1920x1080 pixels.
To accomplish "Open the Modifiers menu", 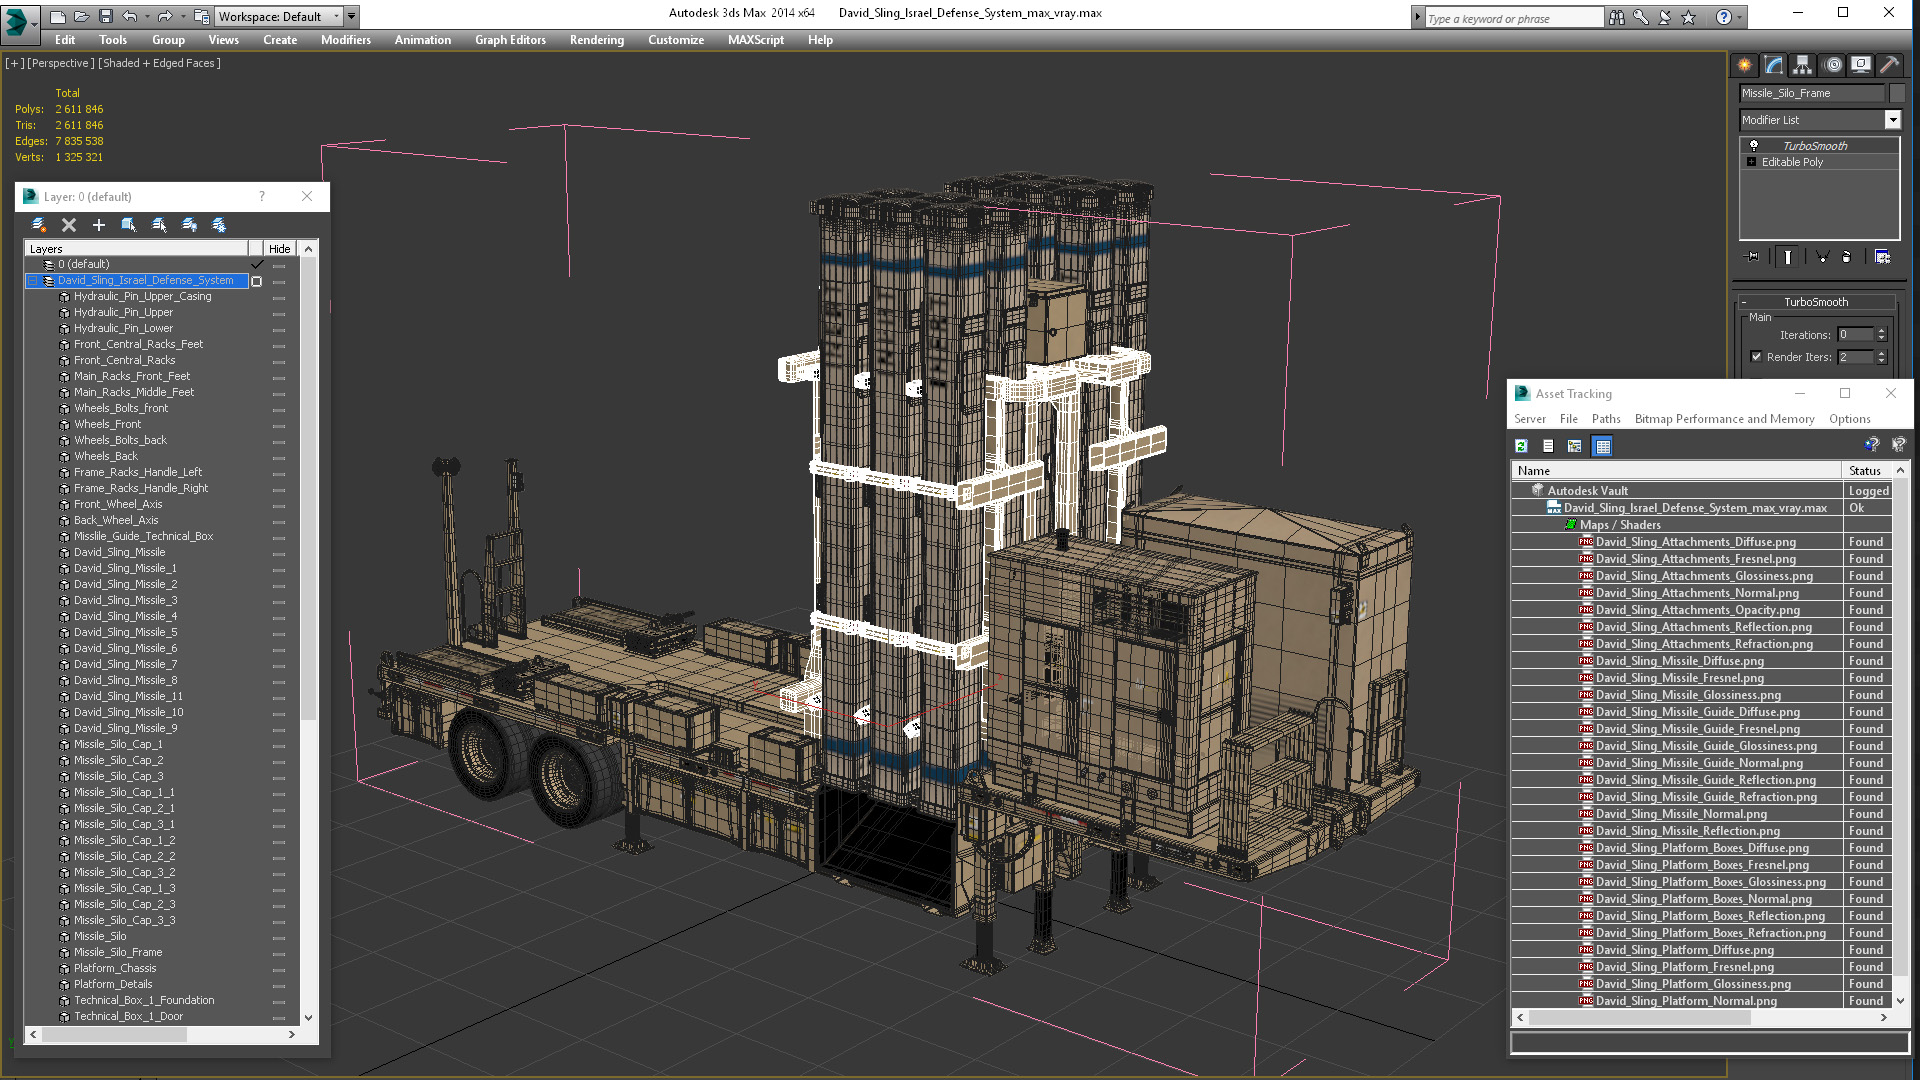I will click(x=345, y=40).
